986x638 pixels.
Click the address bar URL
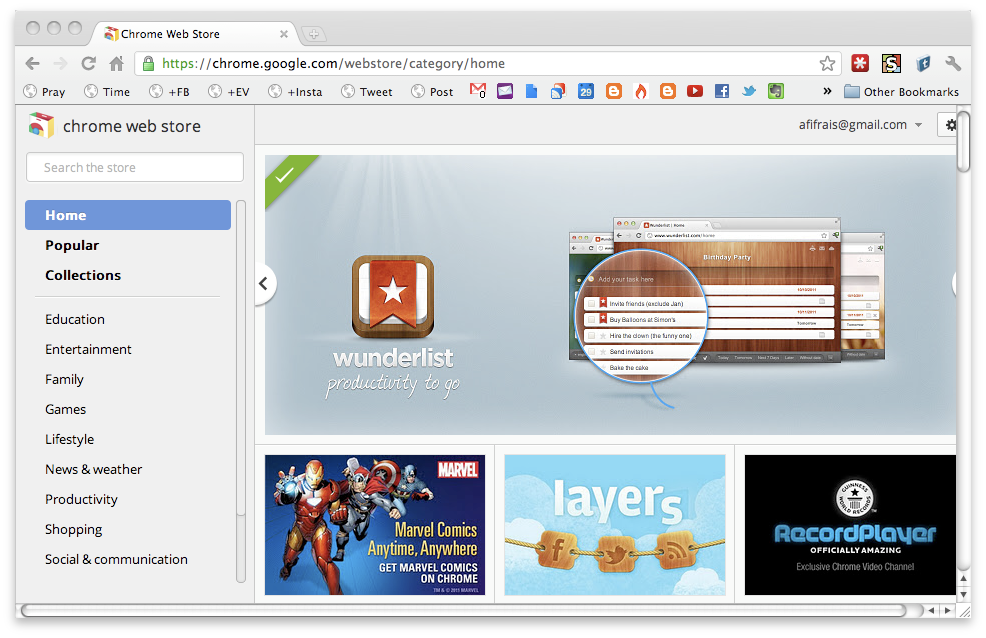coord(333,63)
